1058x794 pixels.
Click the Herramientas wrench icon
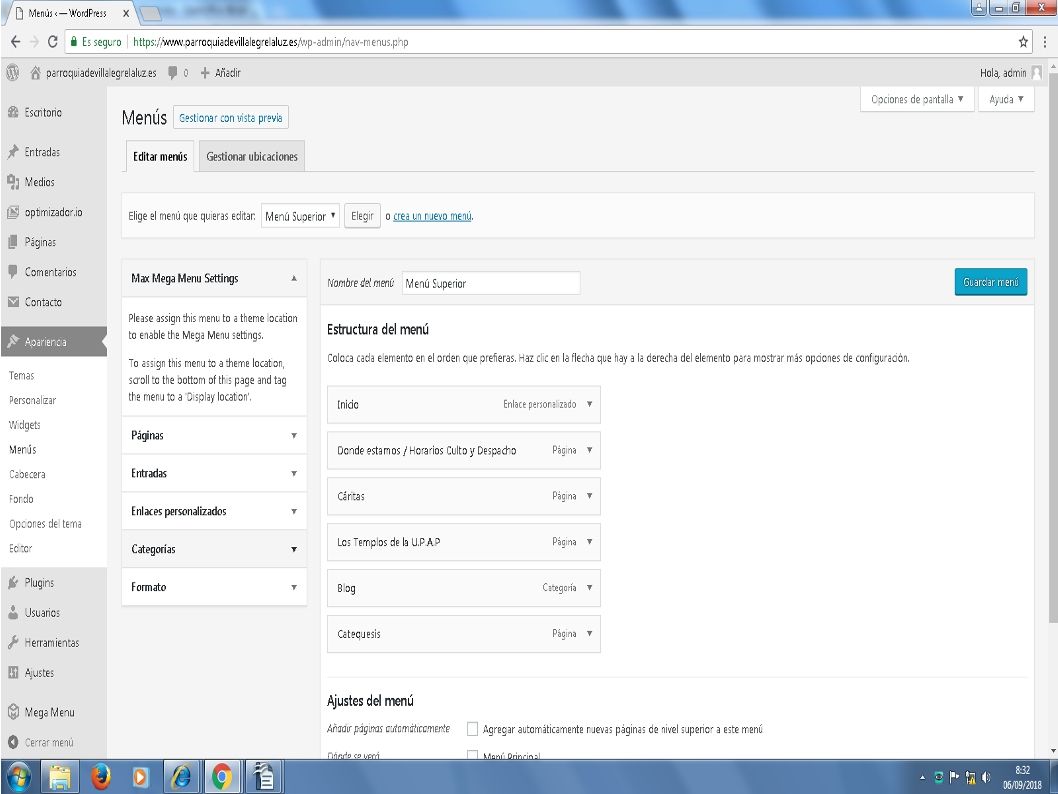(x=13, y=642)
